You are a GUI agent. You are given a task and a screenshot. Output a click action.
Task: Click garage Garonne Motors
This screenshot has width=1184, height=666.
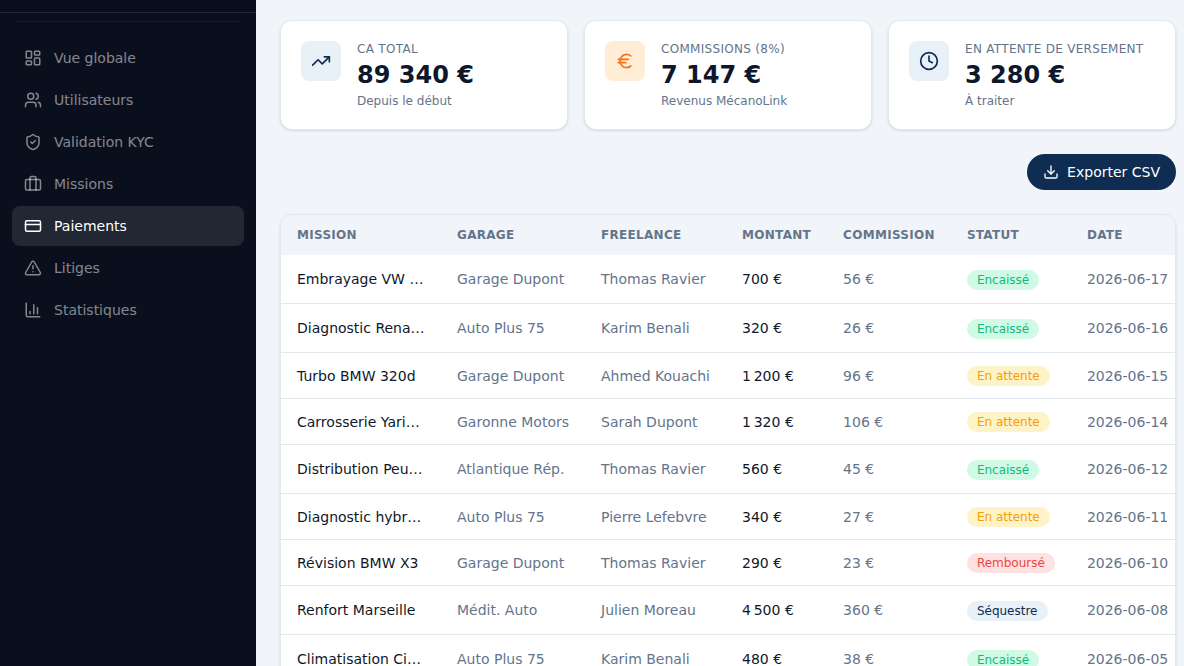[513, 422]
